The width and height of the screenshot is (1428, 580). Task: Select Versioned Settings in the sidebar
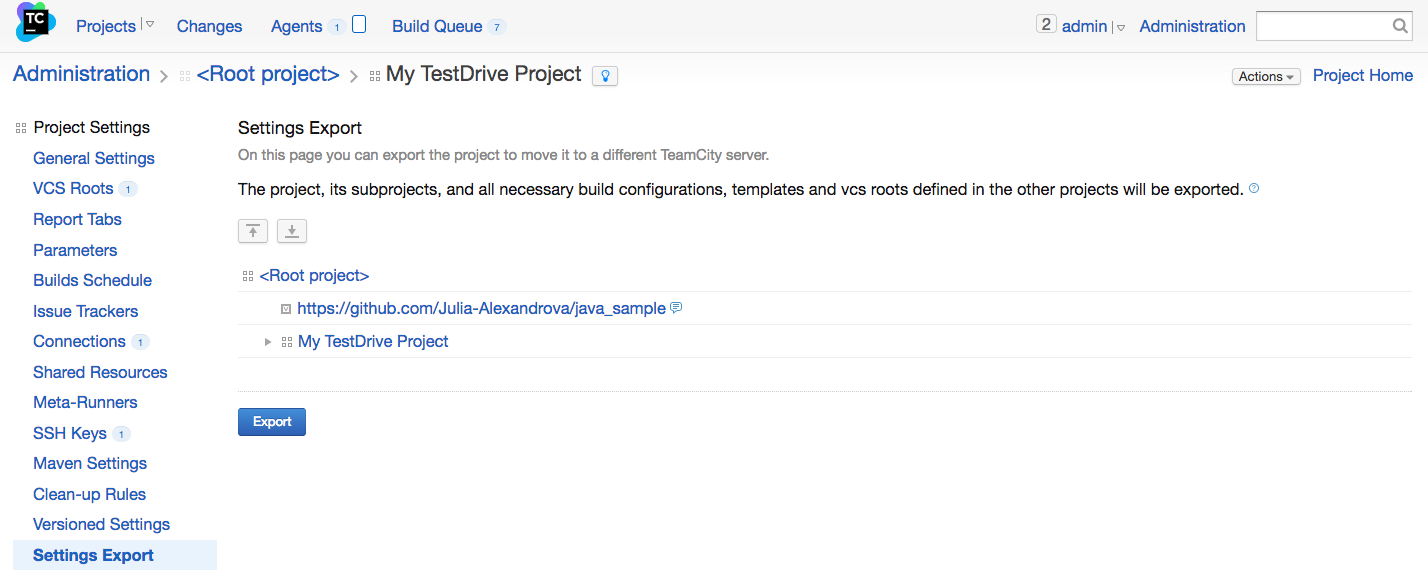coord(101,524)
